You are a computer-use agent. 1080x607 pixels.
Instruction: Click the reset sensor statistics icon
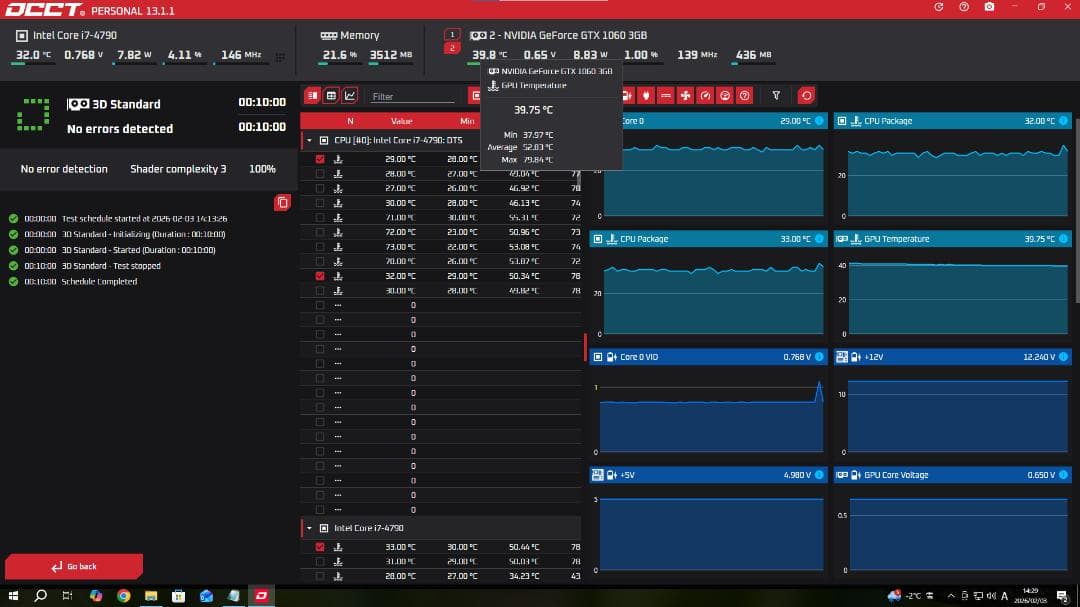pos(806,96)
